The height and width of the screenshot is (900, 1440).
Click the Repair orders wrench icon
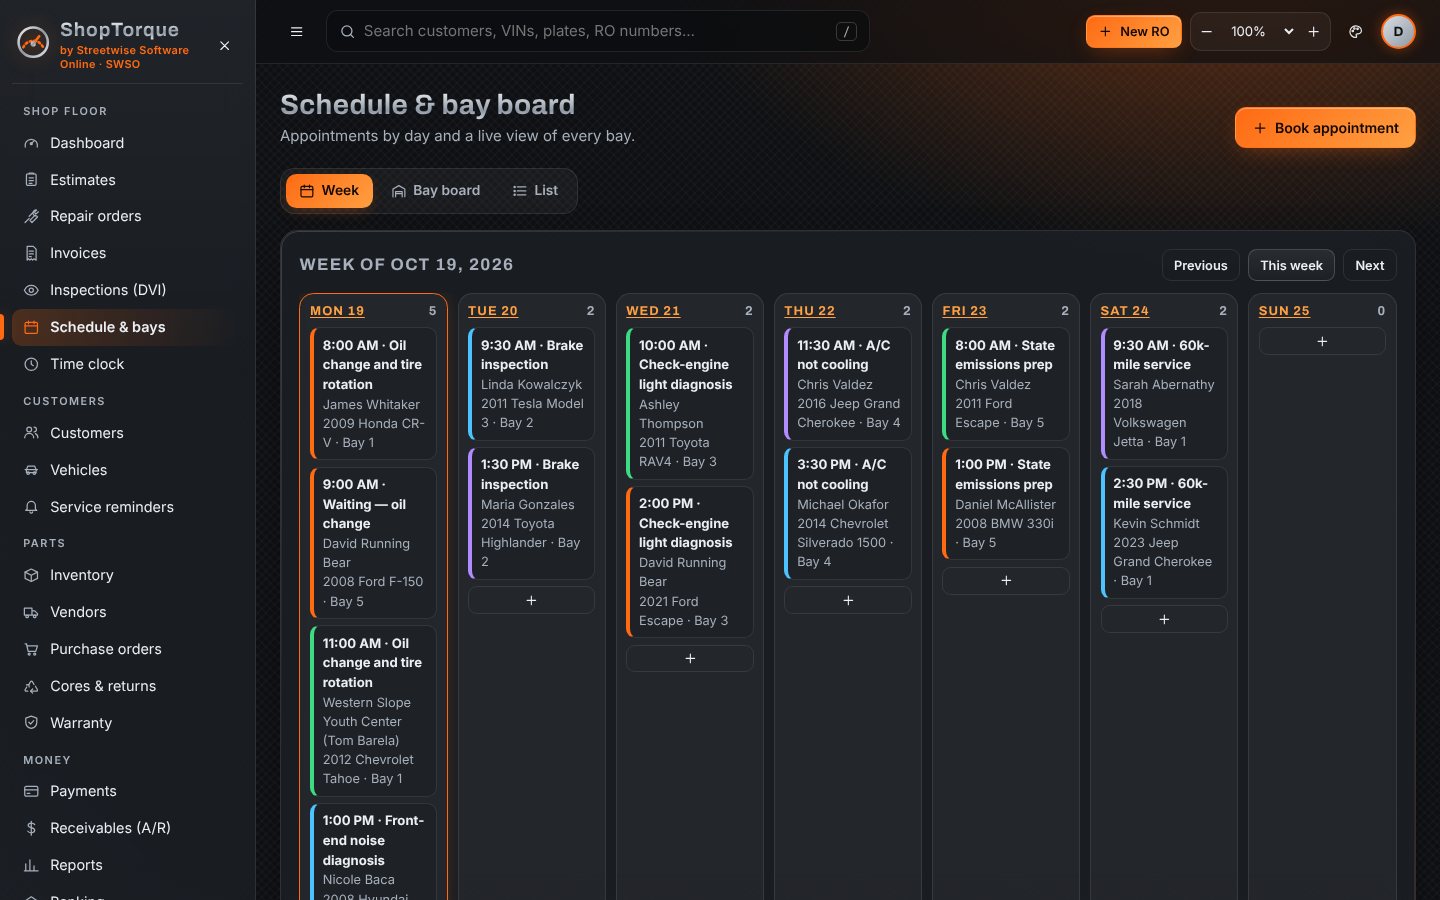31,216
